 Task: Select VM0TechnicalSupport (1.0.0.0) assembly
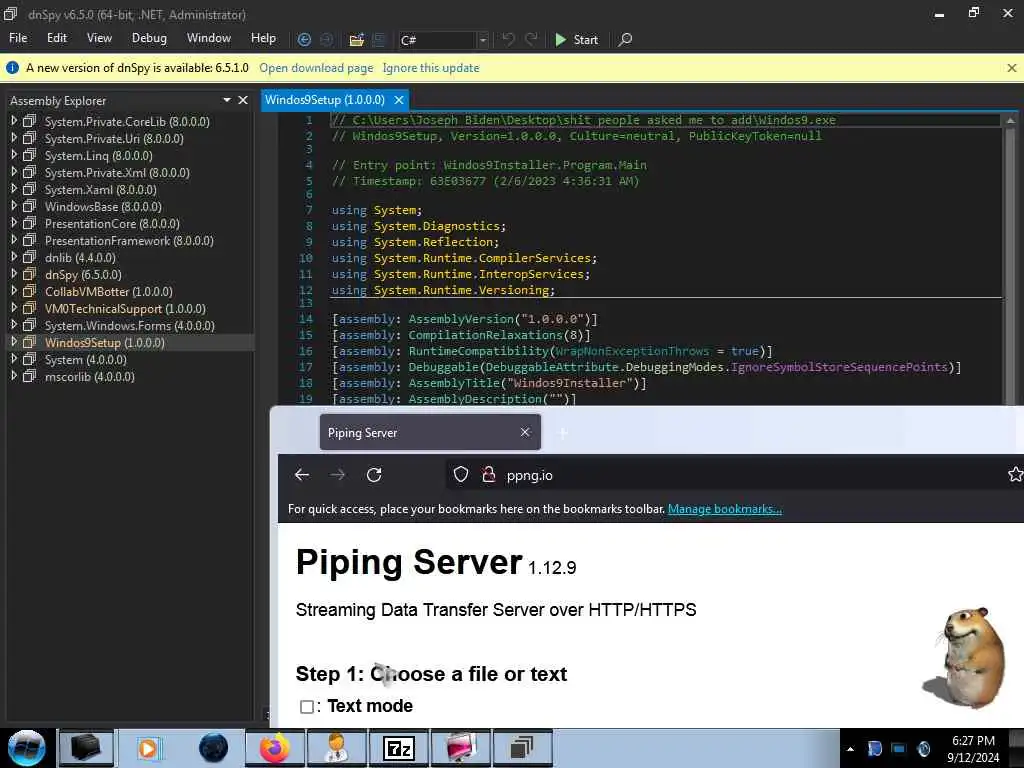tap(125, 308)
